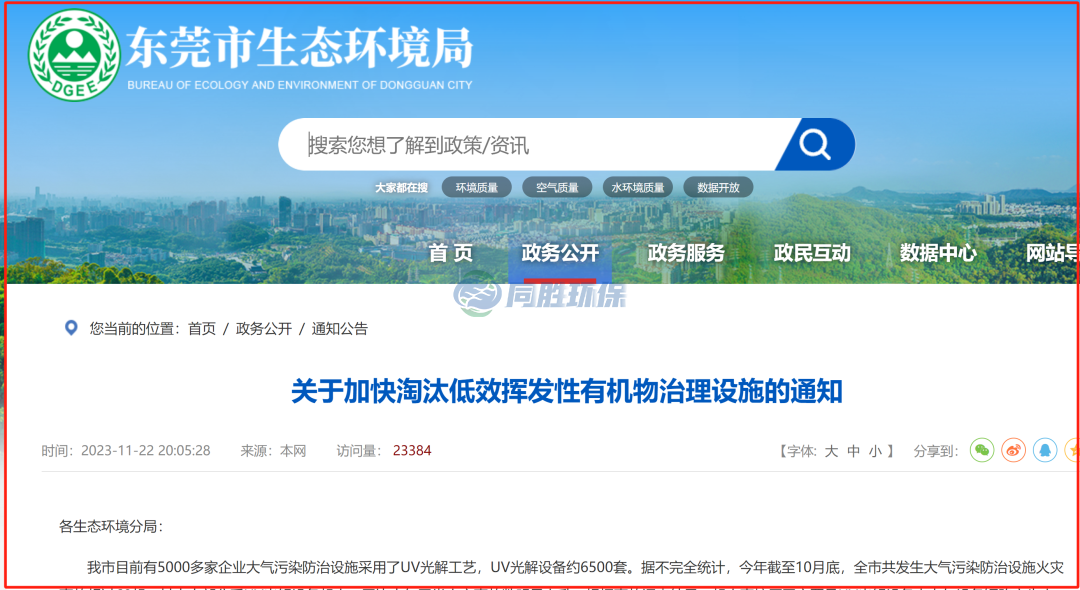Share the article via the WeChat icon
The height and width of the screenshot is (590, 1080).
[x=982, y=450]
